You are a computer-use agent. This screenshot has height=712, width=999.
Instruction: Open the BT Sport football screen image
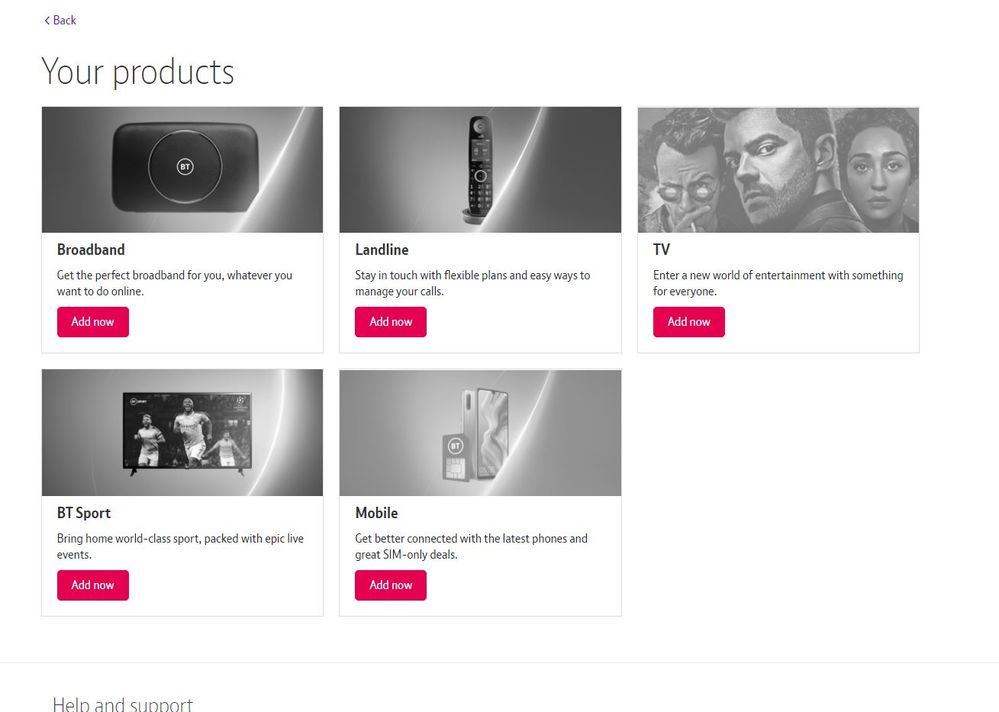pos(182,432)
